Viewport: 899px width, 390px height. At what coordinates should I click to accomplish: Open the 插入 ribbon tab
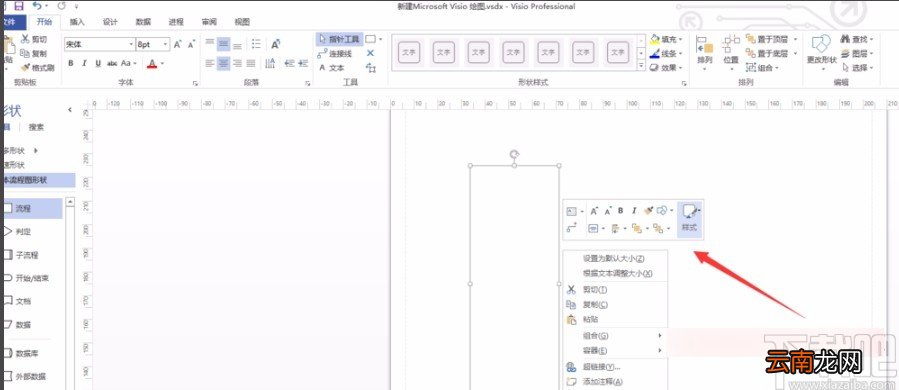pos(77,22)
